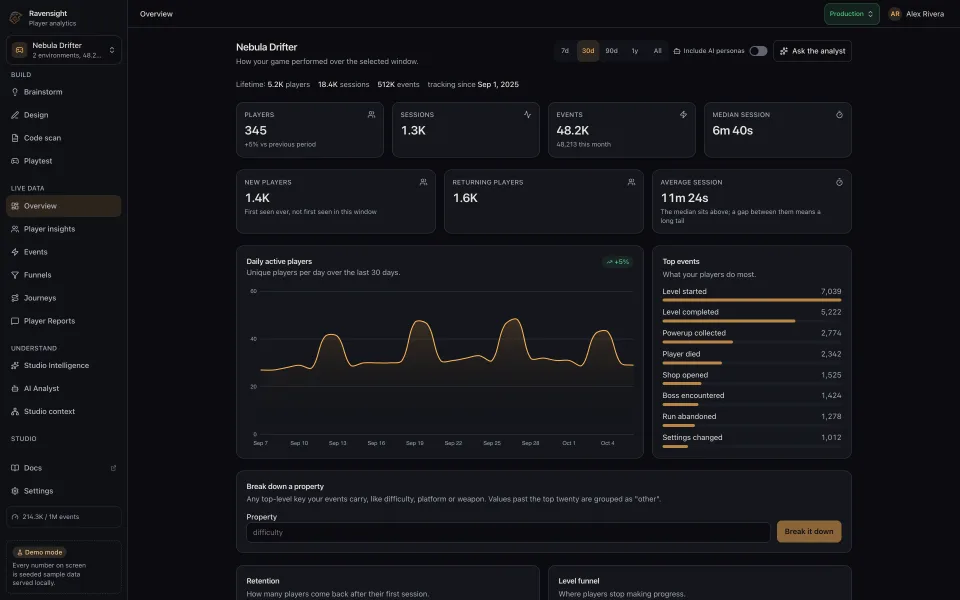
Task: Click the Events card lightning icon
Action: 683,114
